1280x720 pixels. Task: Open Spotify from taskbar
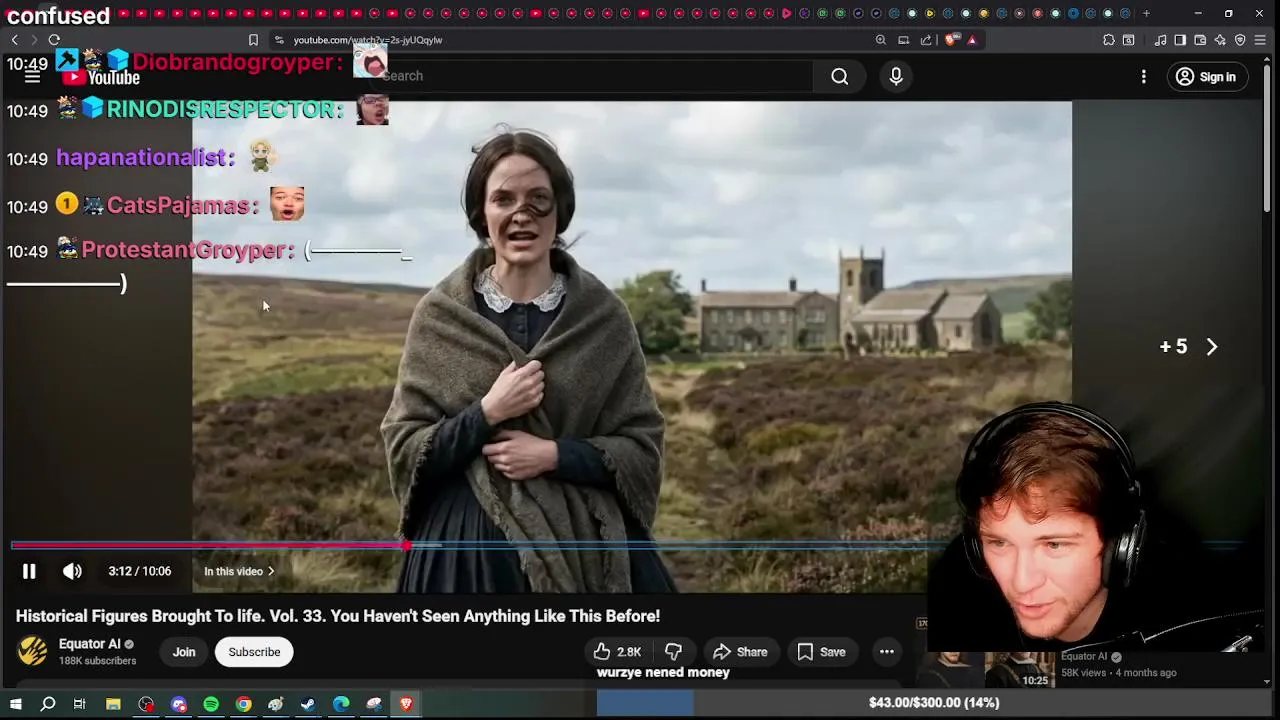point(211,704)
